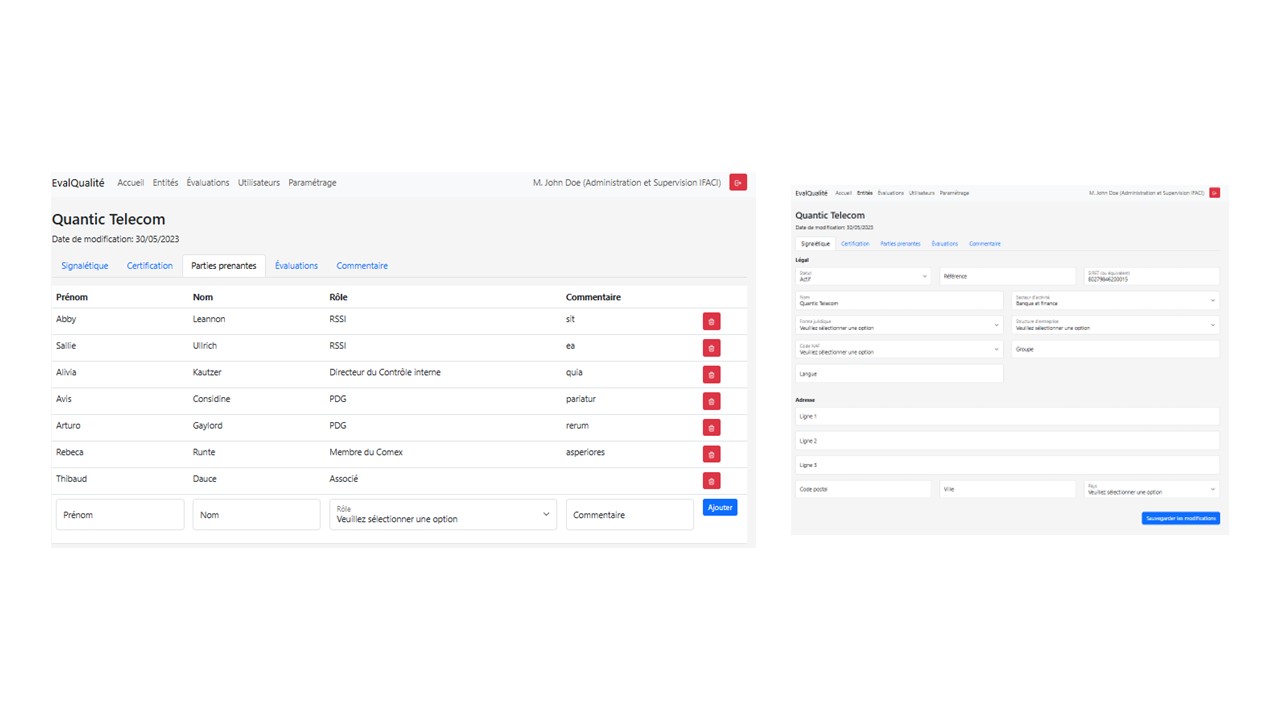The height and width of the screenshot is (720, 1280).
Task: Open Certification tab above the Légal form
Action: pos(855,244)
